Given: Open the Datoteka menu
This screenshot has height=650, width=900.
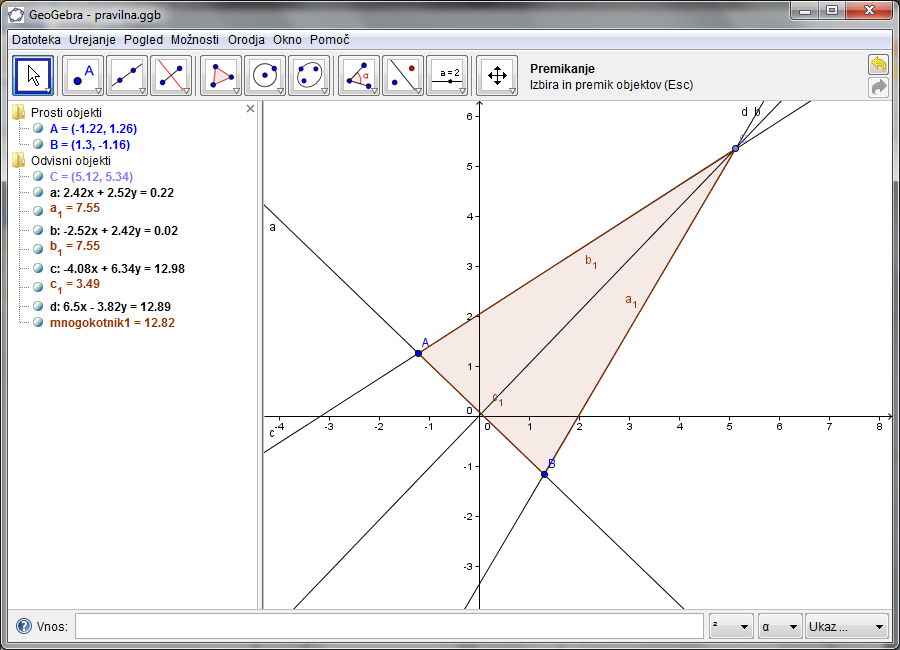Looking at the screenshot, I should 36,40.
